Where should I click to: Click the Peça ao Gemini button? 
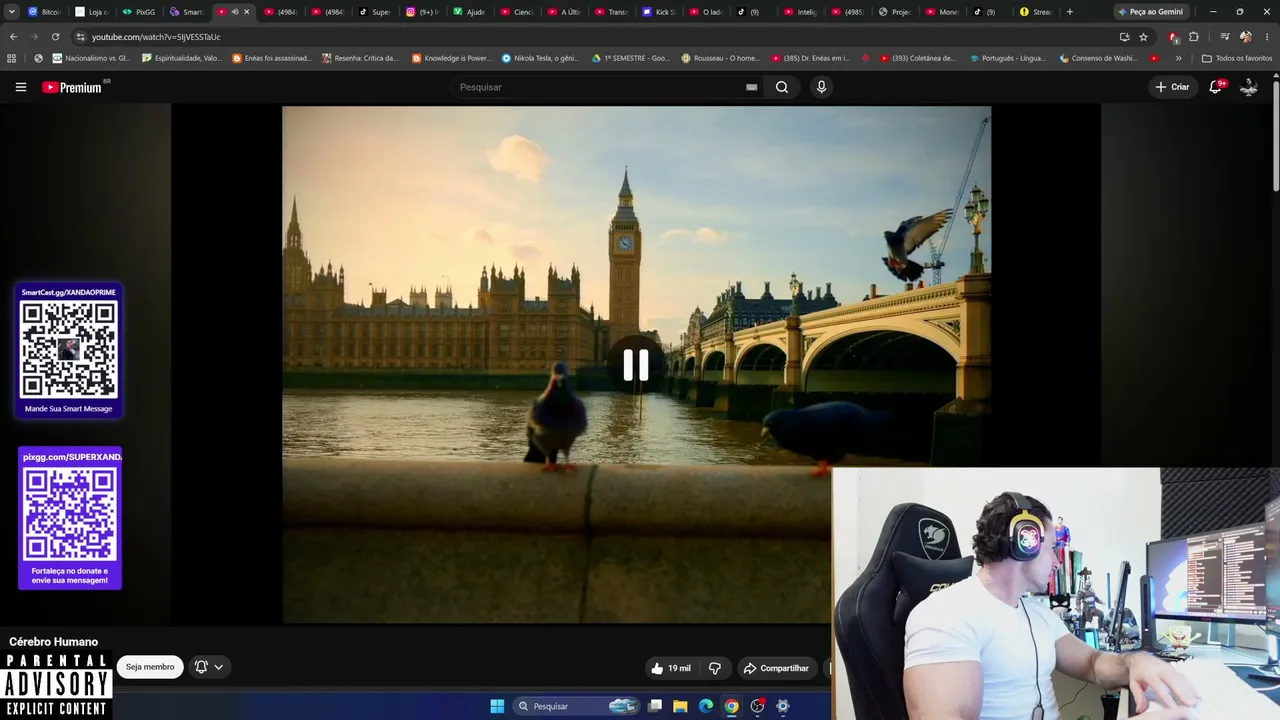[1149, 12]
